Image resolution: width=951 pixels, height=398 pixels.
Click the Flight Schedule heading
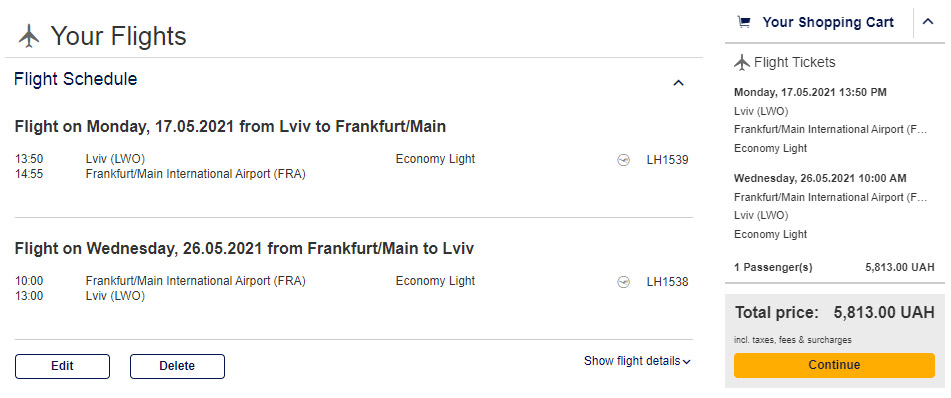click(76, 79)
